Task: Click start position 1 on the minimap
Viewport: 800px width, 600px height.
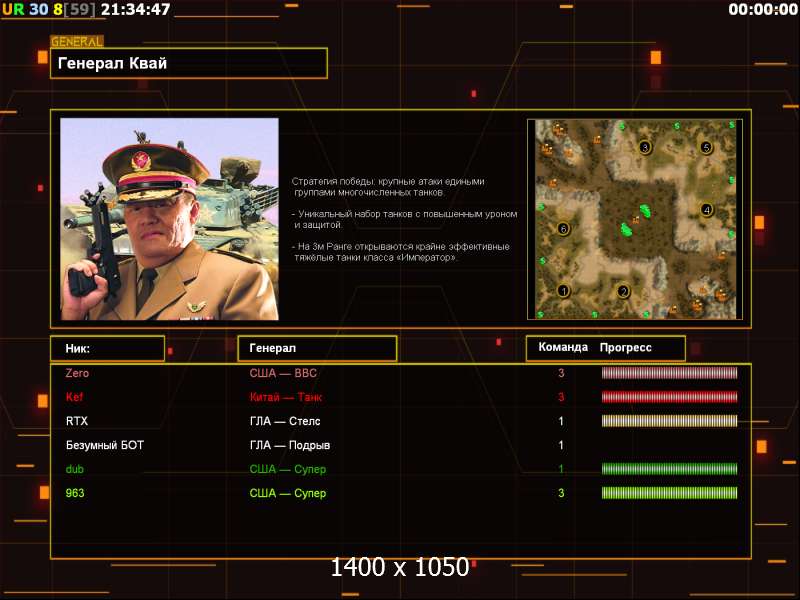Action: click(563, 291)
